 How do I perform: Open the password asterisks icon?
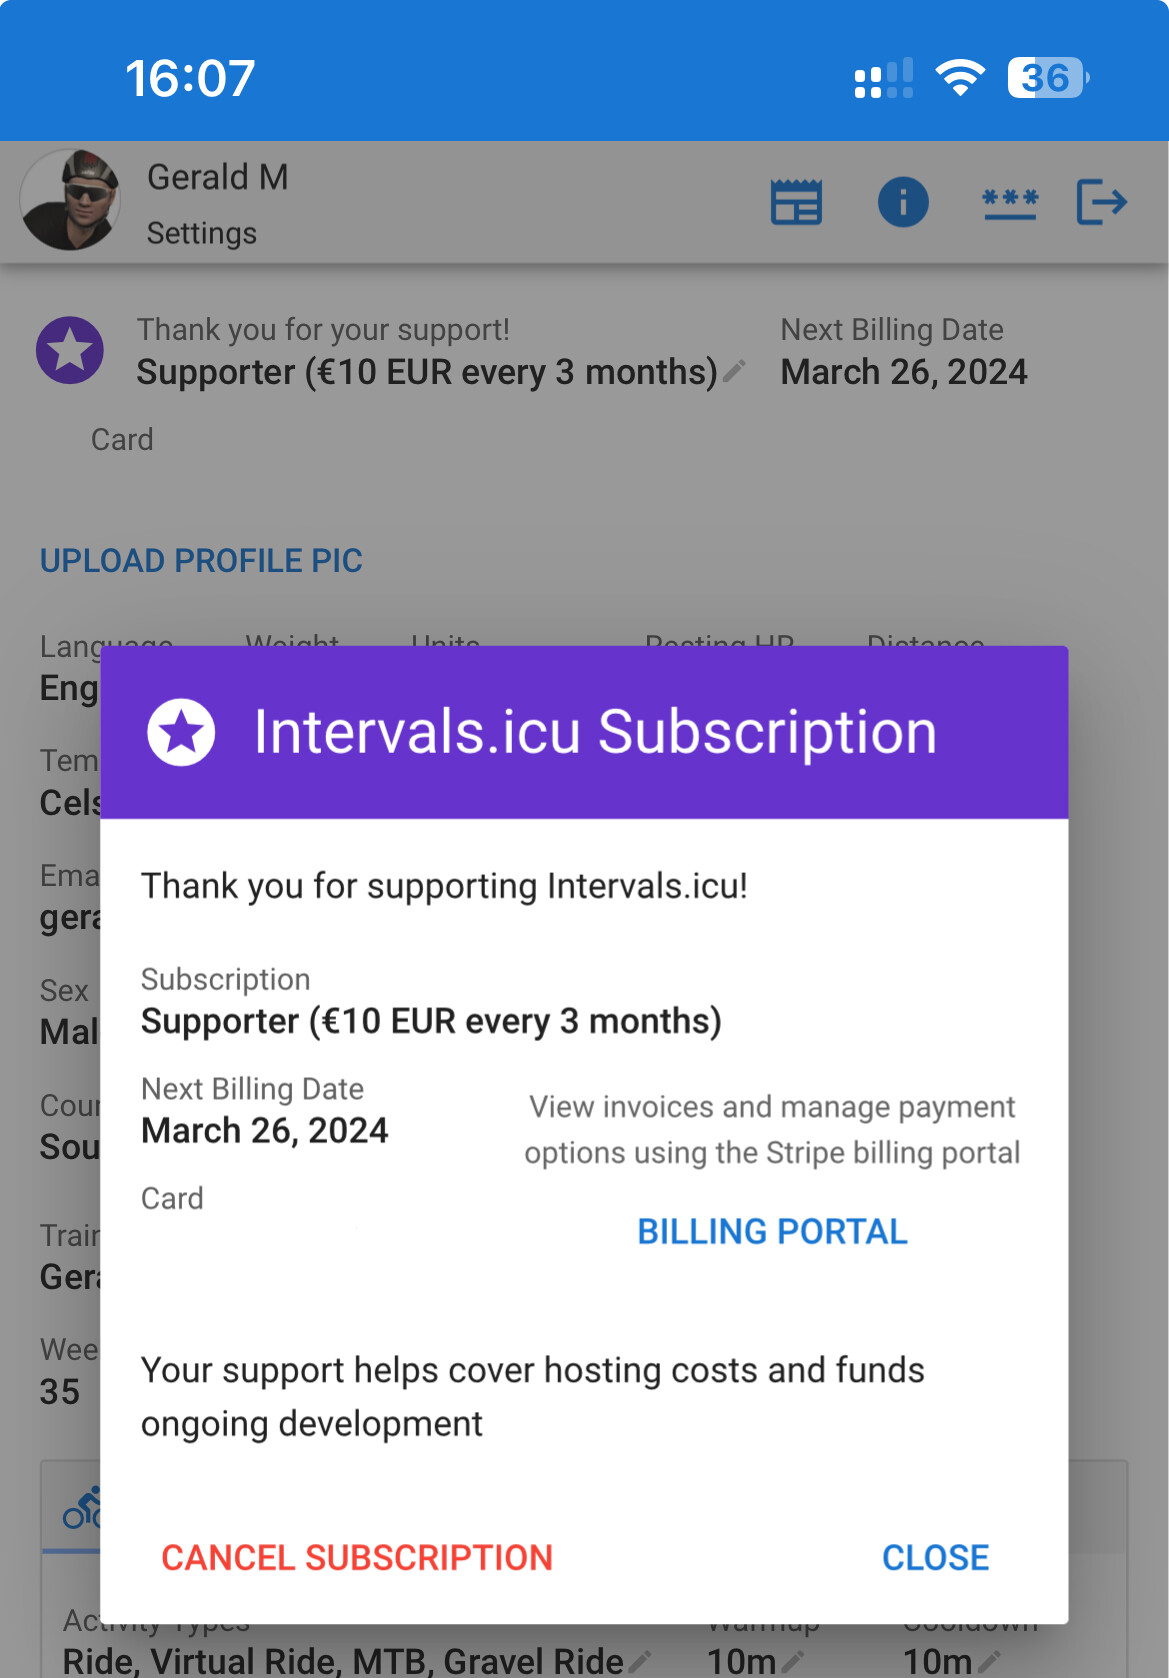tap(1010, 203)
